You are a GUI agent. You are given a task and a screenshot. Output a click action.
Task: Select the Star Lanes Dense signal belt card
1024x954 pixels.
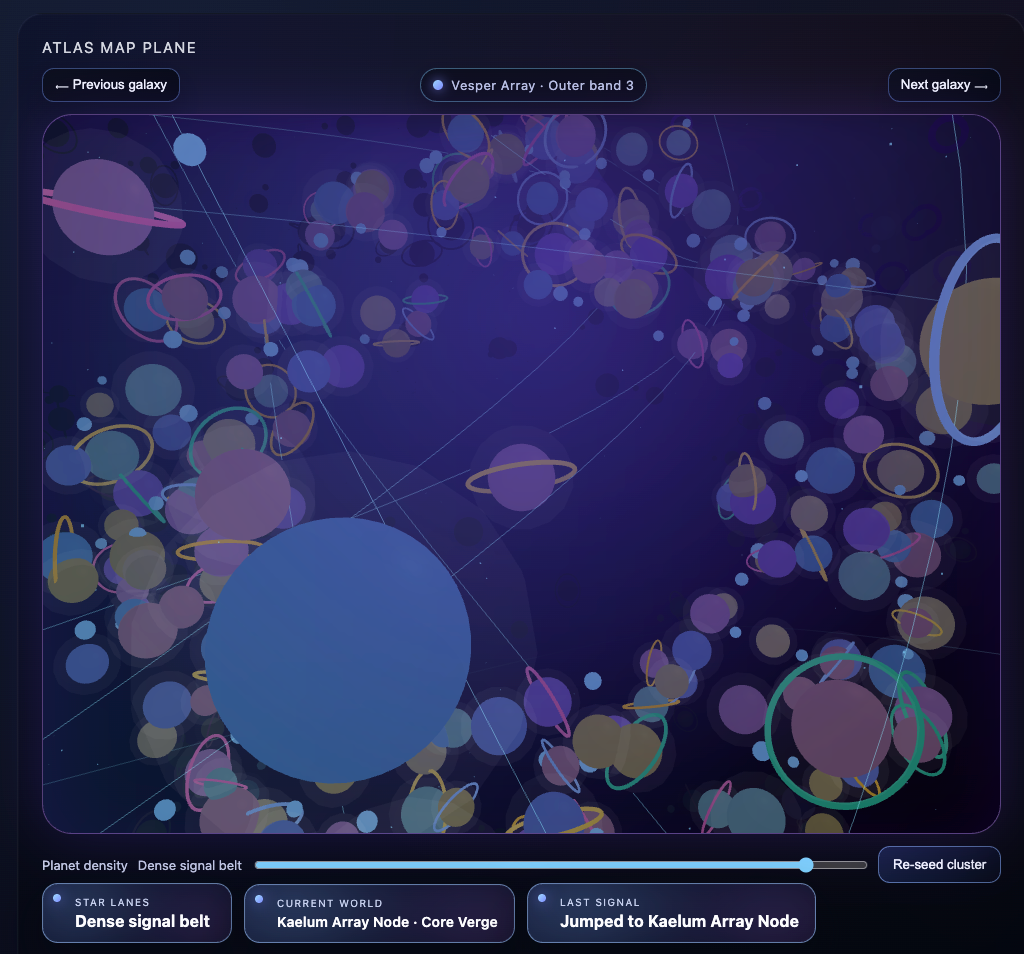(138, 913)
